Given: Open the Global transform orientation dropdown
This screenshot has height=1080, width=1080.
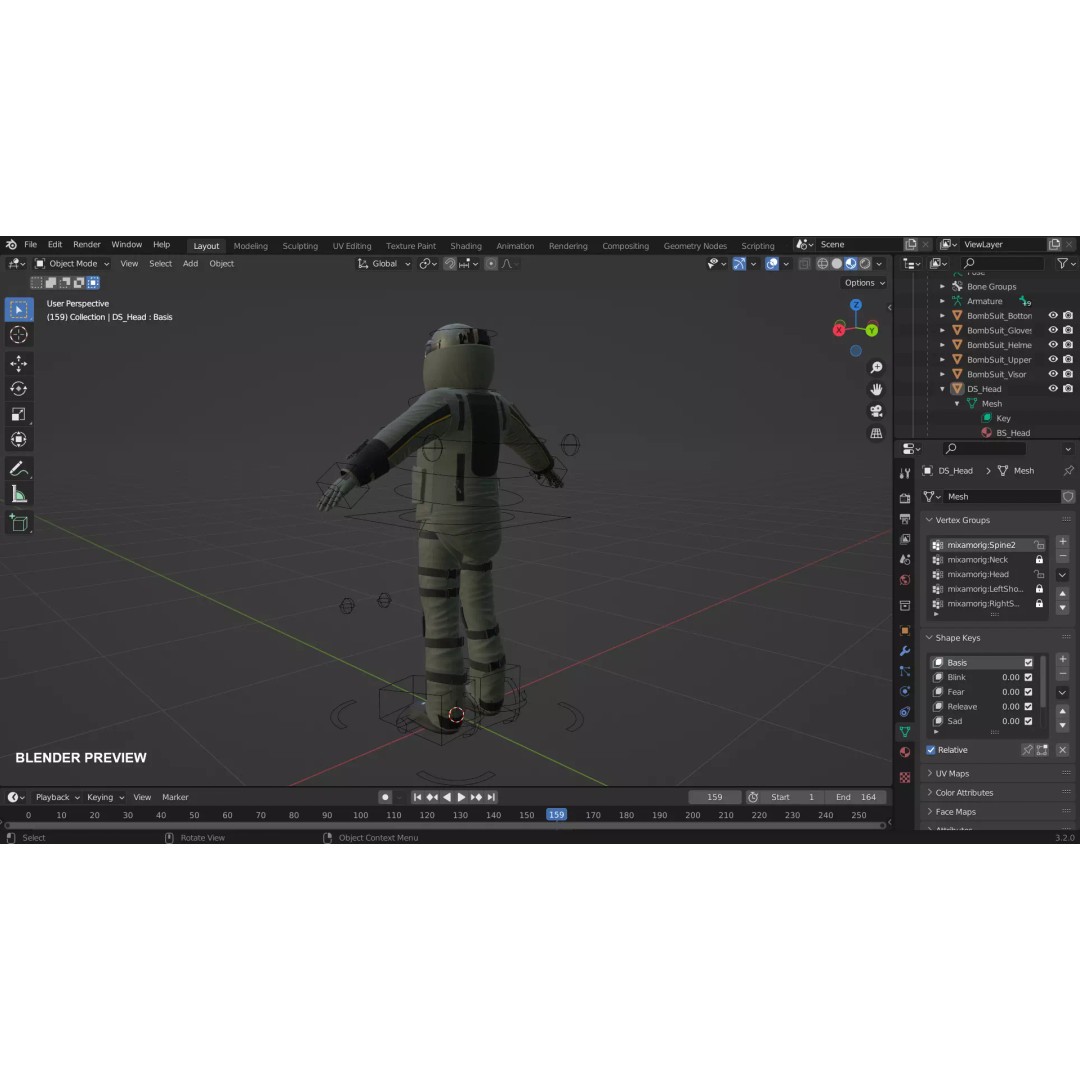Looking at the screenshot, I should point(384,264).
